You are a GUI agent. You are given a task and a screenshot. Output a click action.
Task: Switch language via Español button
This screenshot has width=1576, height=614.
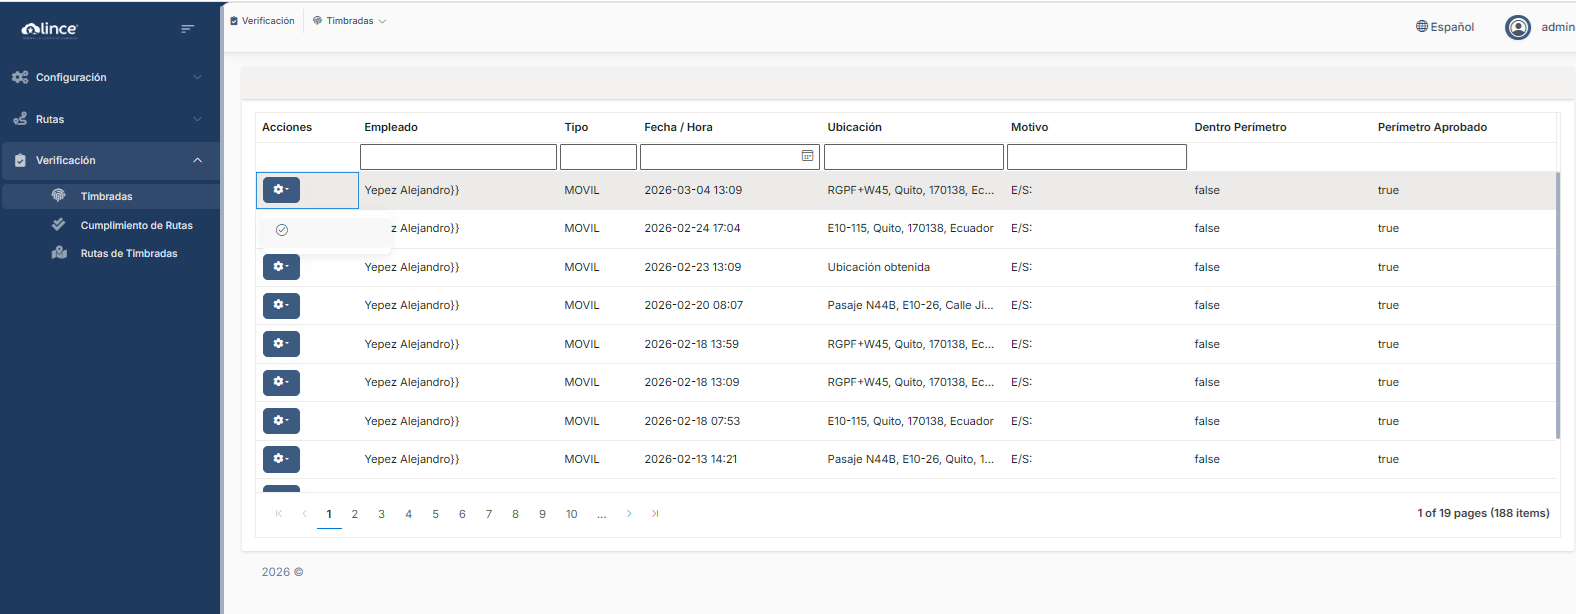pos(1445,27)
